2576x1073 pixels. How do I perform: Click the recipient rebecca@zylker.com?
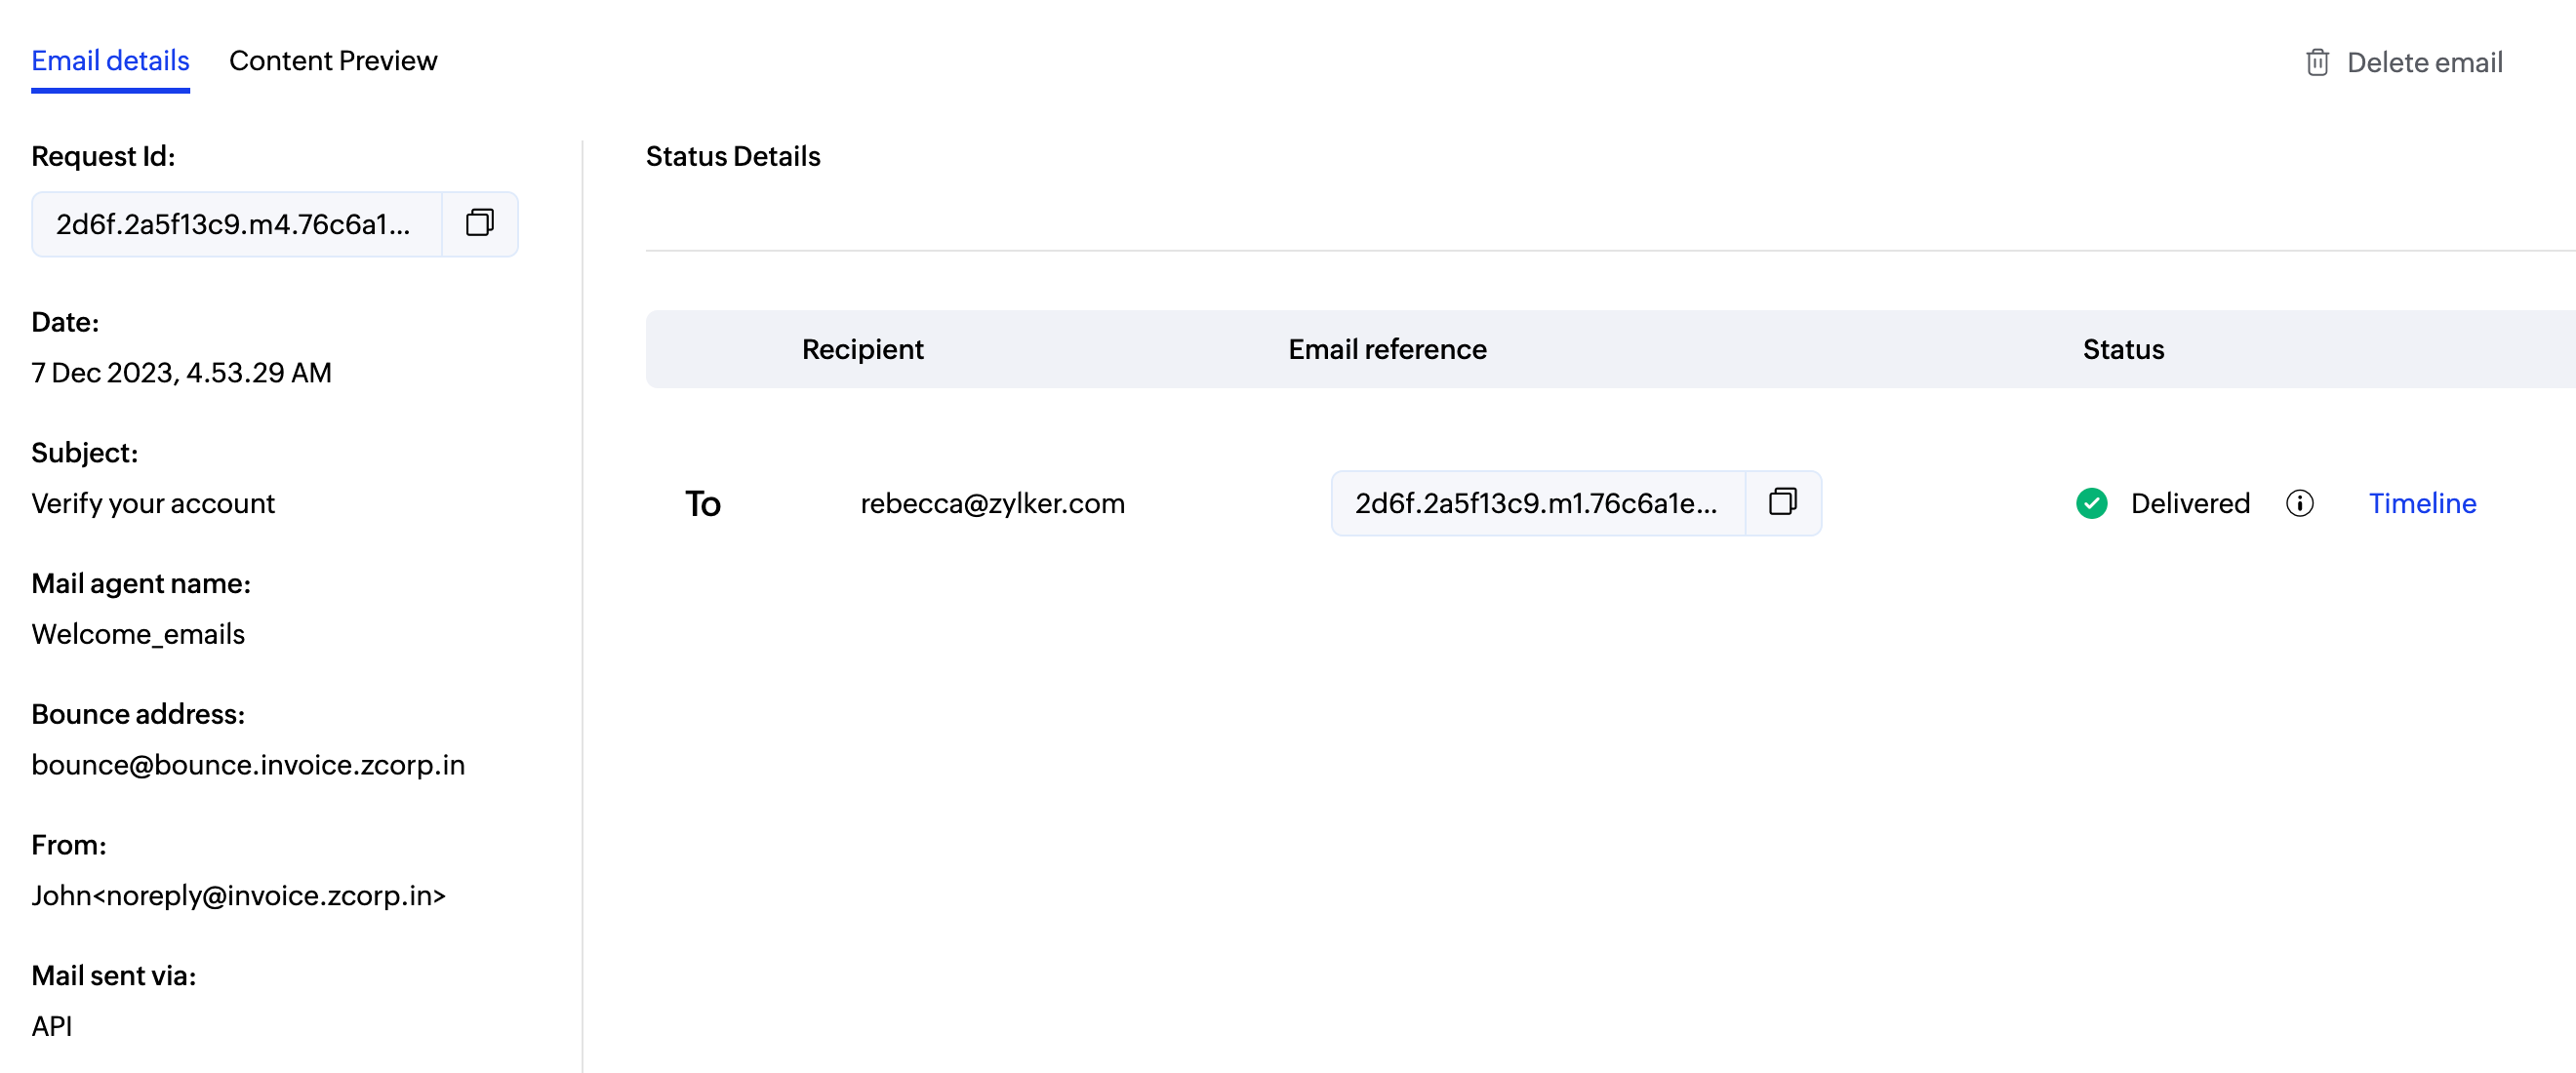[x=993, y=503]
